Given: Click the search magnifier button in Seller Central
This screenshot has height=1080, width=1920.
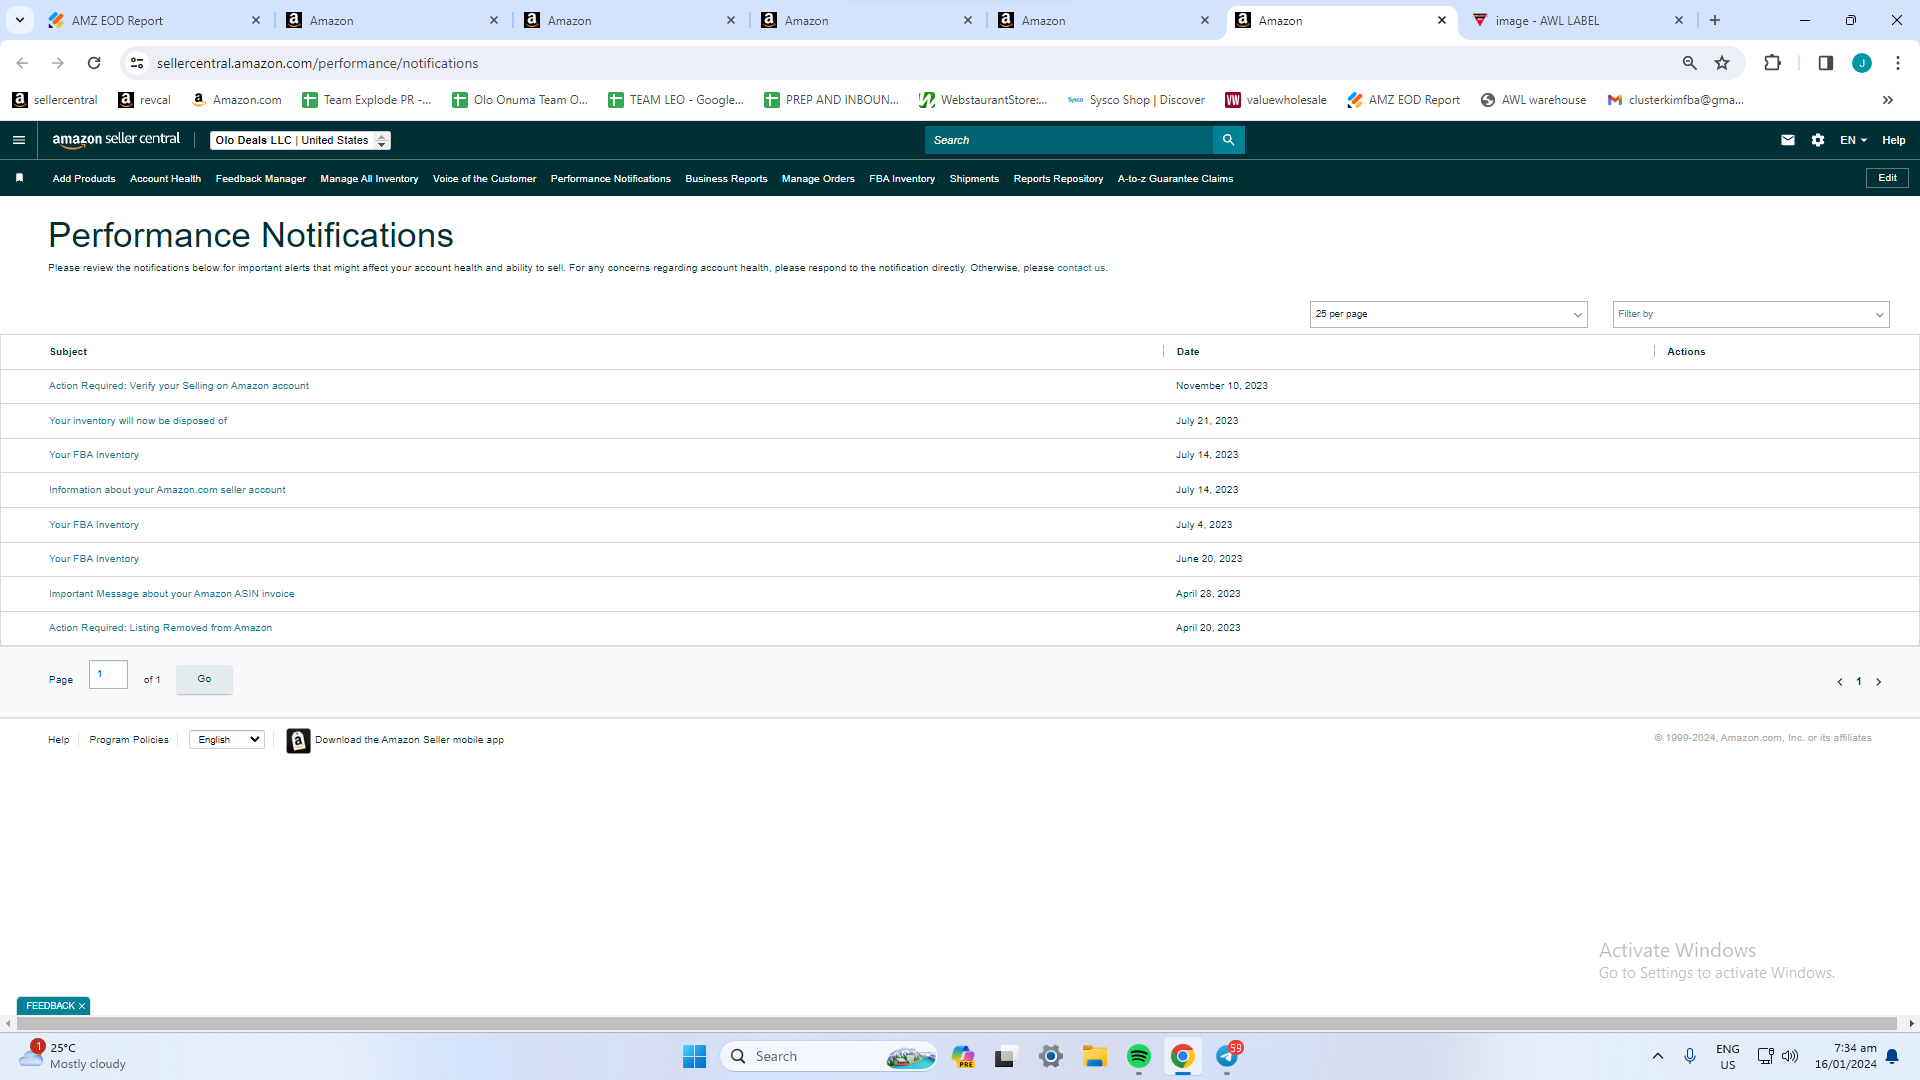Looking at the screenshot, I should click(x=1228, y=140).
